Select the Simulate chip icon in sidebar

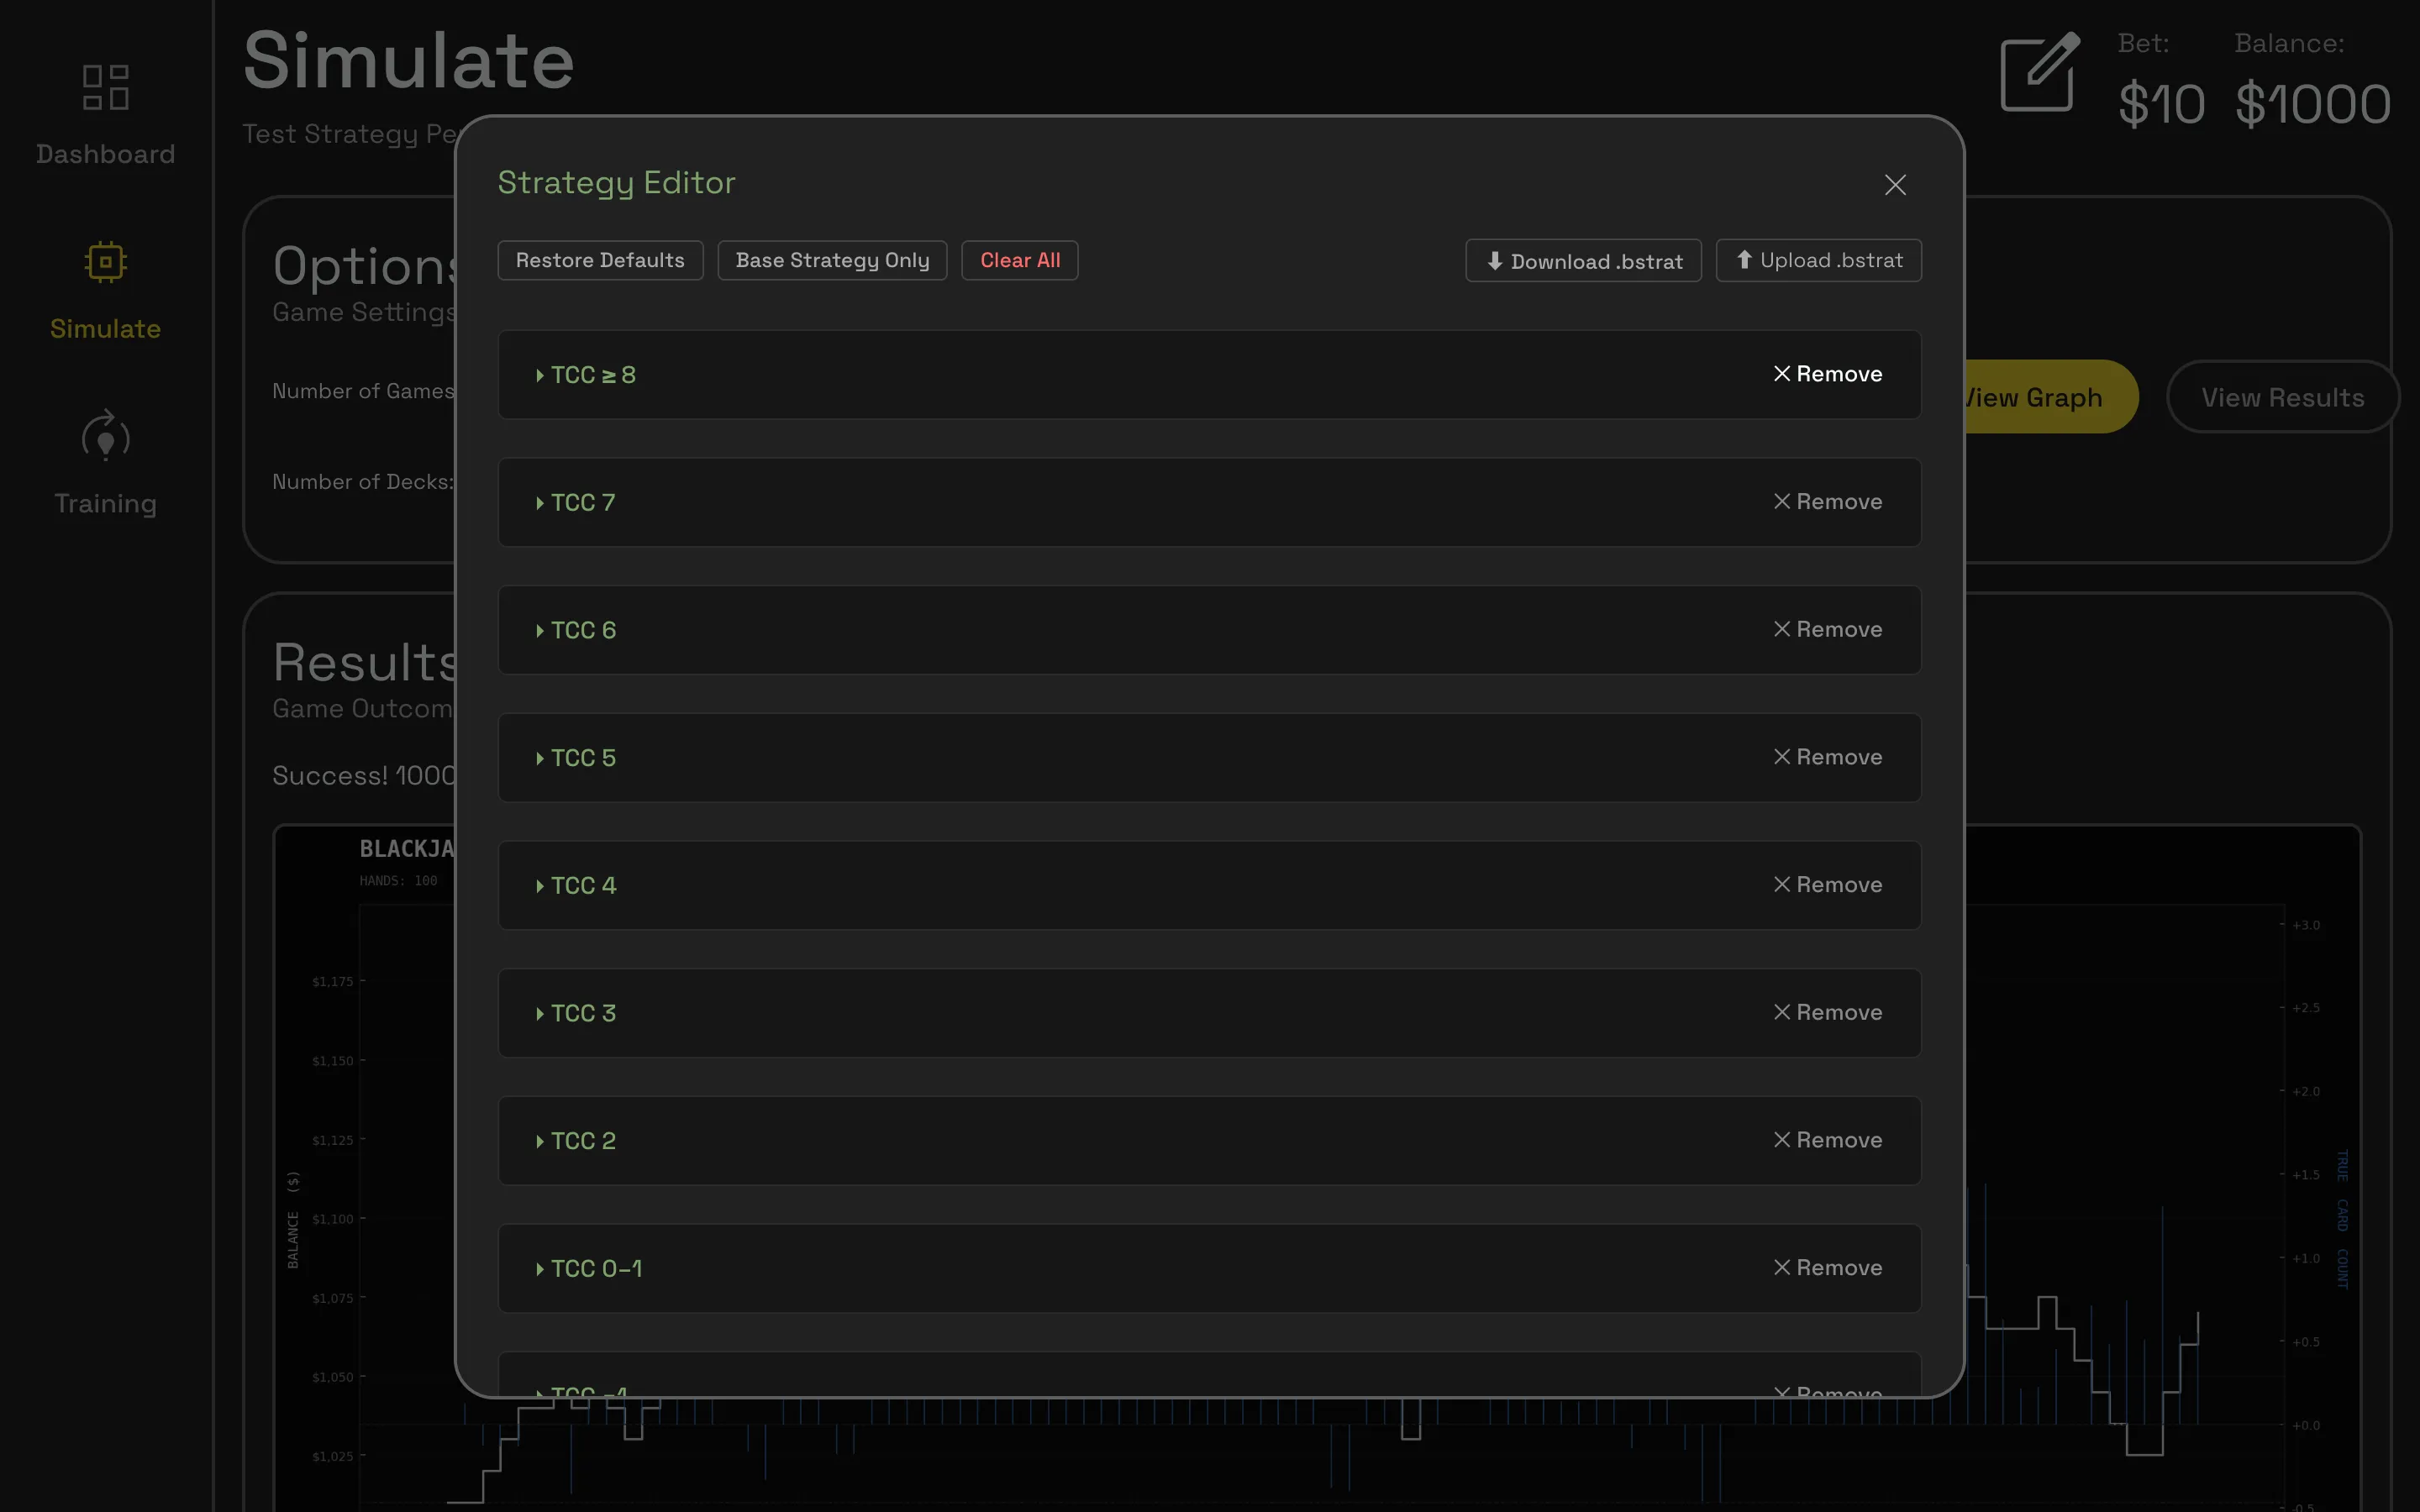[105, 262]
